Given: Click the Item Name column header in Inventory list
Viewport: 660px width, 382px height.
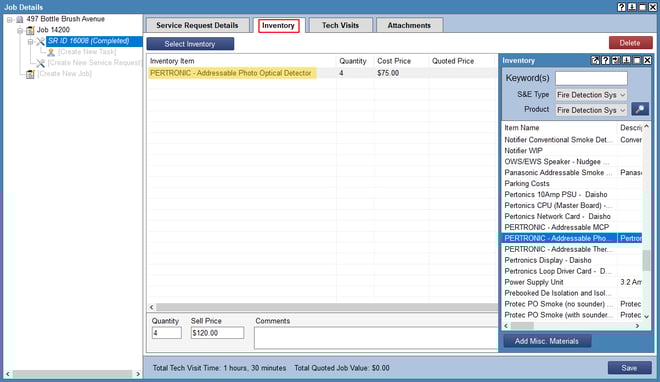Looking at the screenshot, I should pyautogui.click(x=522, y=127).
